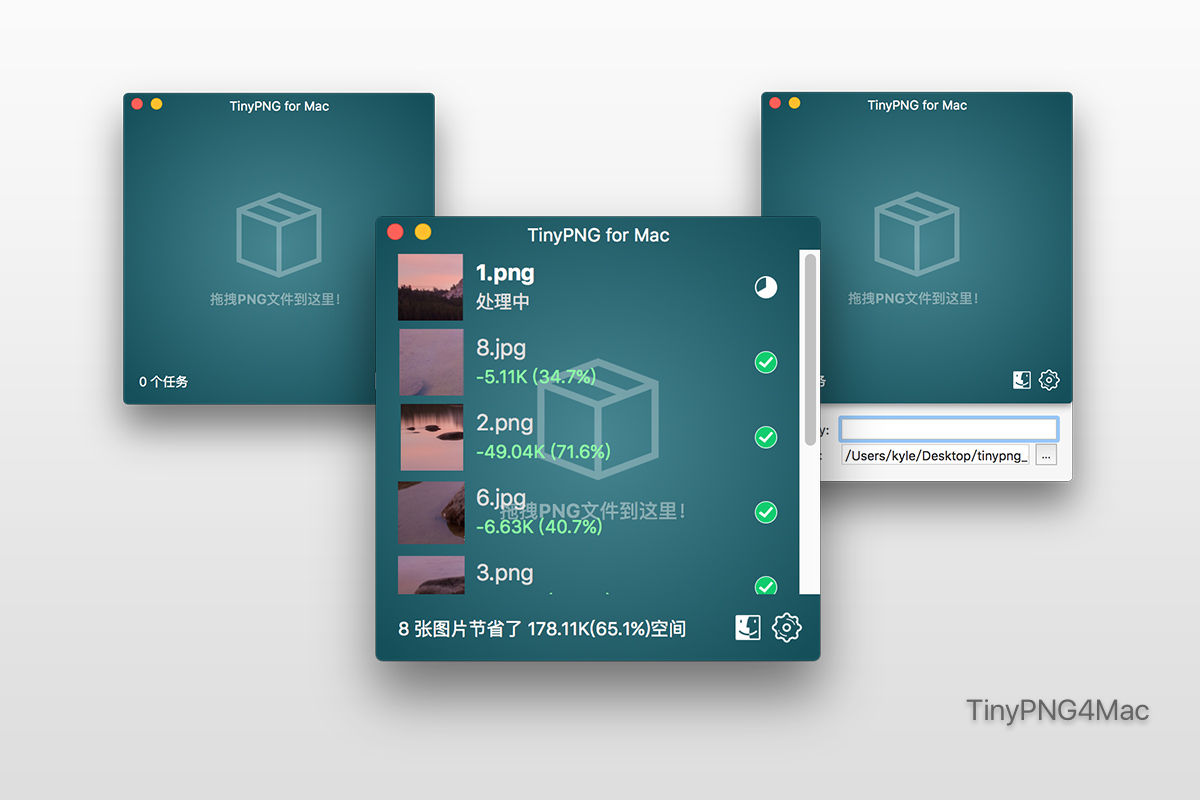Click the /Users/kyle/Desktop output path field

point(936,456)
